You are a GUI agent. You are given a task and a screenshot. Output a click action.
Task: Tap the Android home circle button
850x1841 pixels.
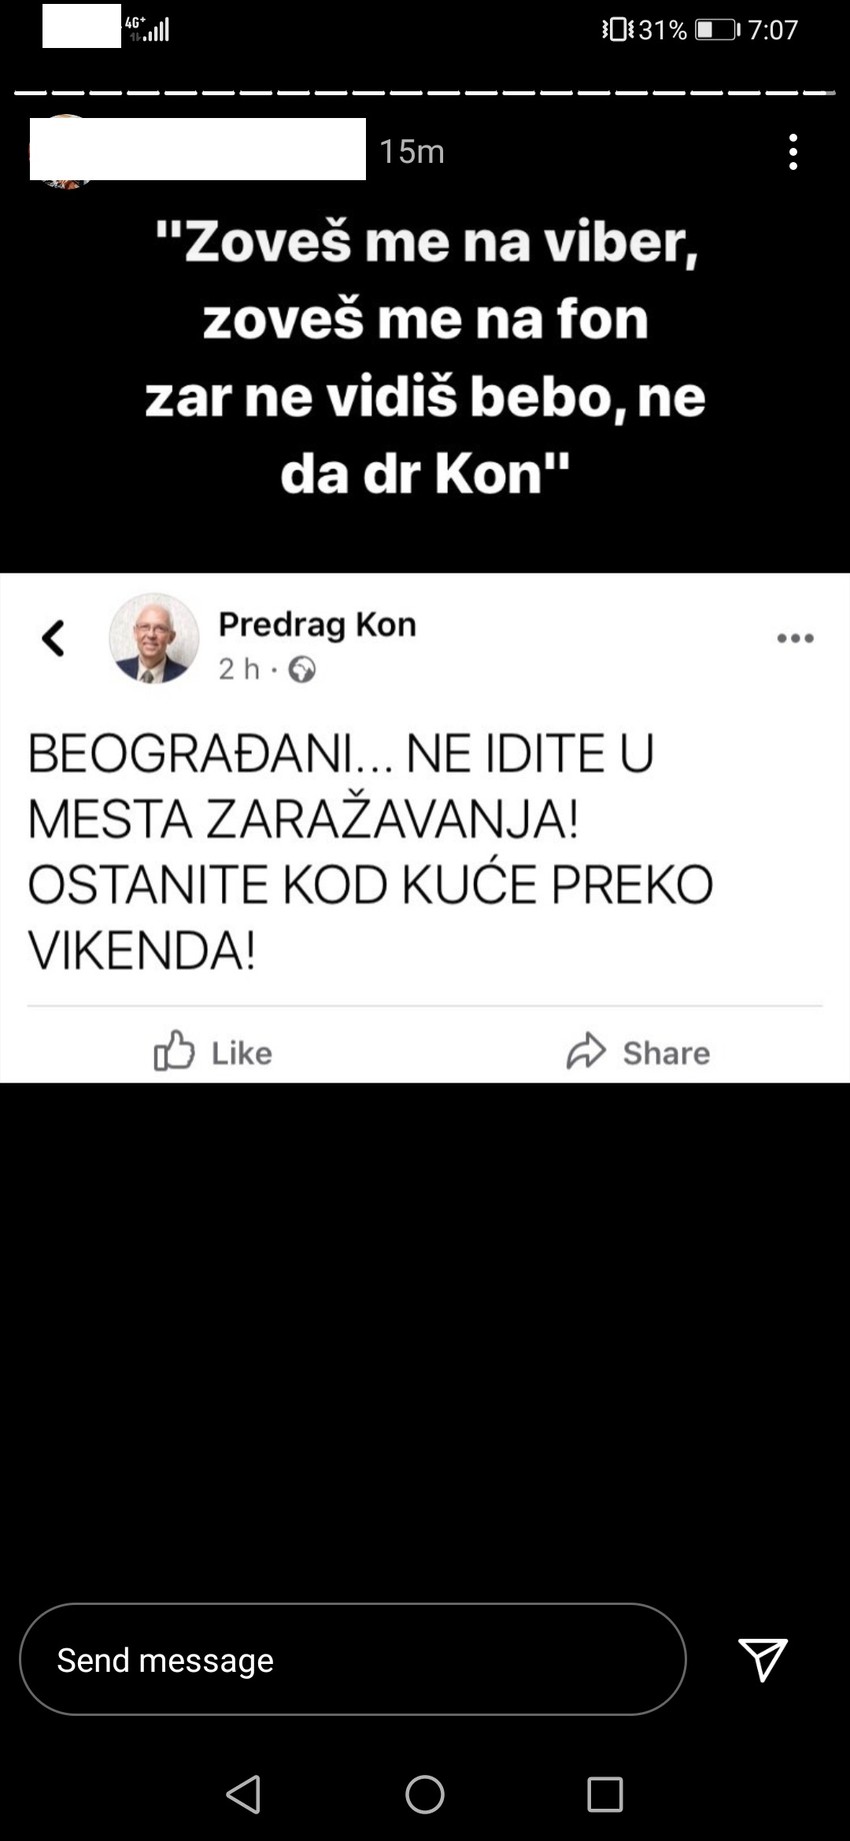pyautogui.click(x=425, y=1794)
